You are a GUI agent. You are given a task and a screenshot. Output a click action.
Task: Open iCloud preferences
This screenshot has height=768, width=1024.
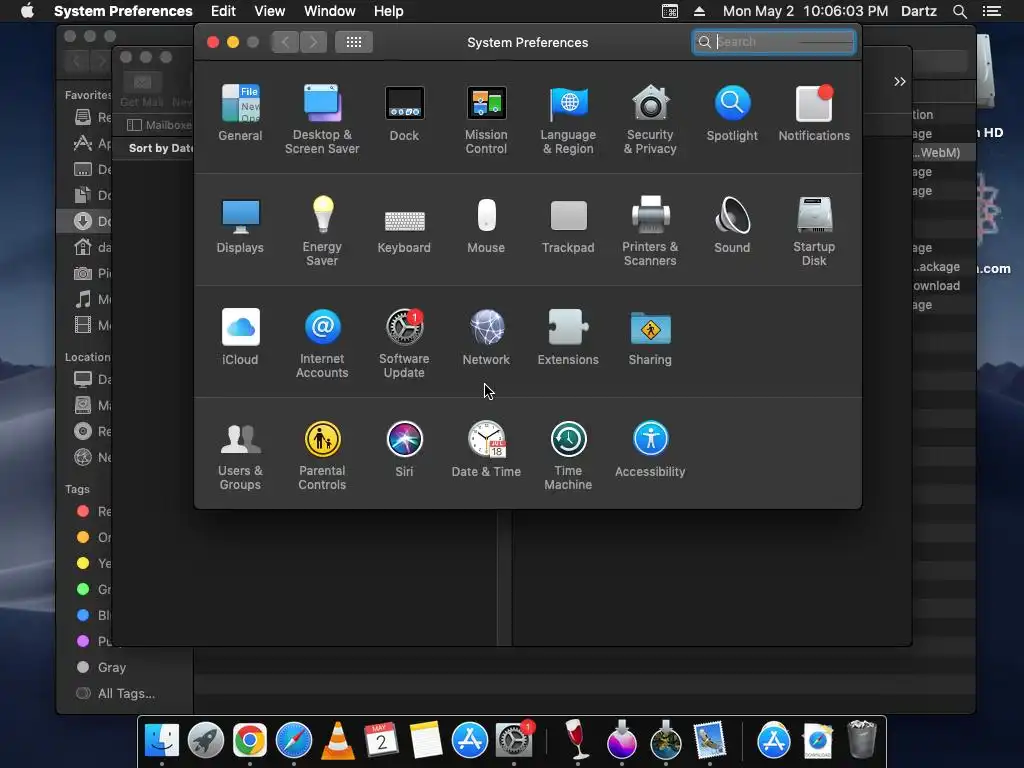pos(240,337)
